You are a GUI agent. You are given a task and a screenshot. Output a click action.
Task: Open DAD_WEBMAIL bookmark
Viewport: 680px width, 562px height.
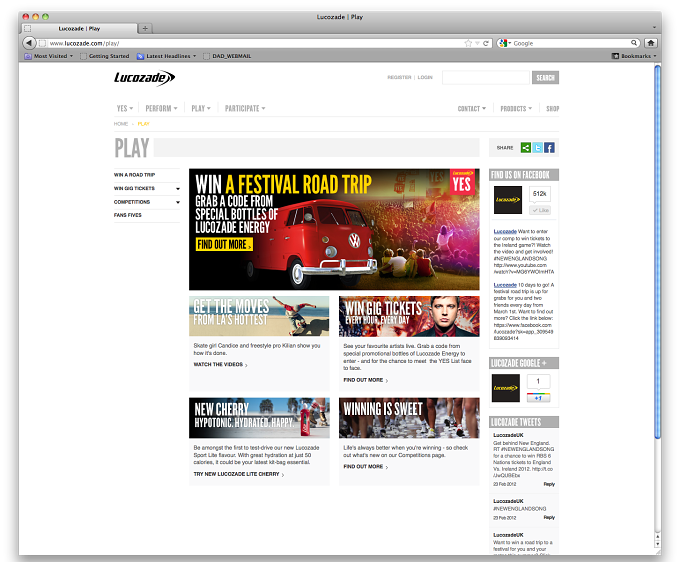tap(227, 56)
